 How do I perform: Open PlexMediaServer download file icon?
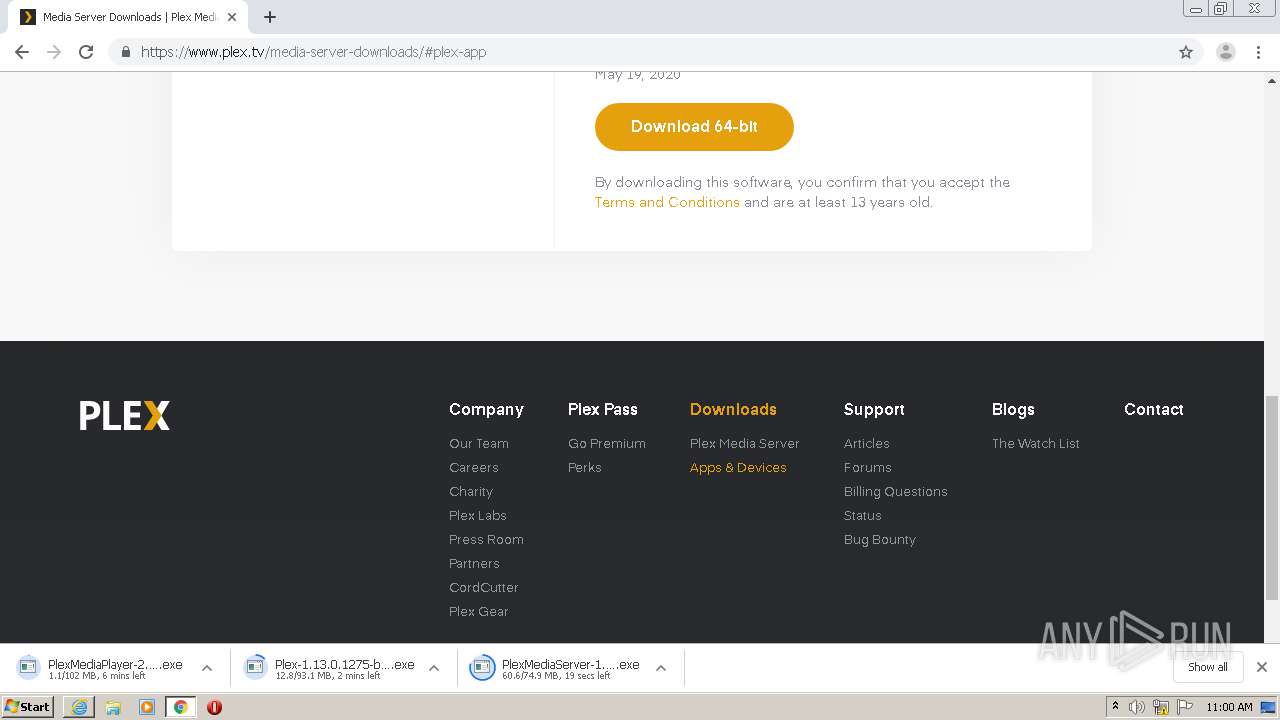[482, 667]
